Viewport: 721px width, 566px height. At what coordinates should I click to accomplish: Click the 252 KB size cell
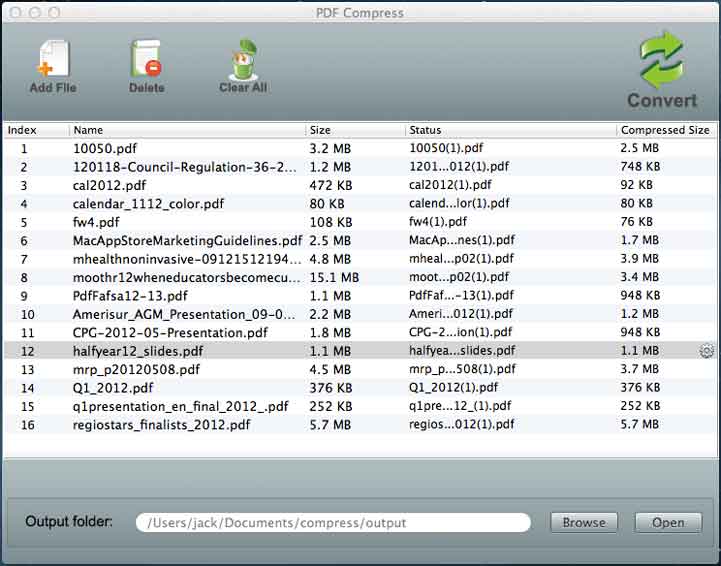pos(331,406)
